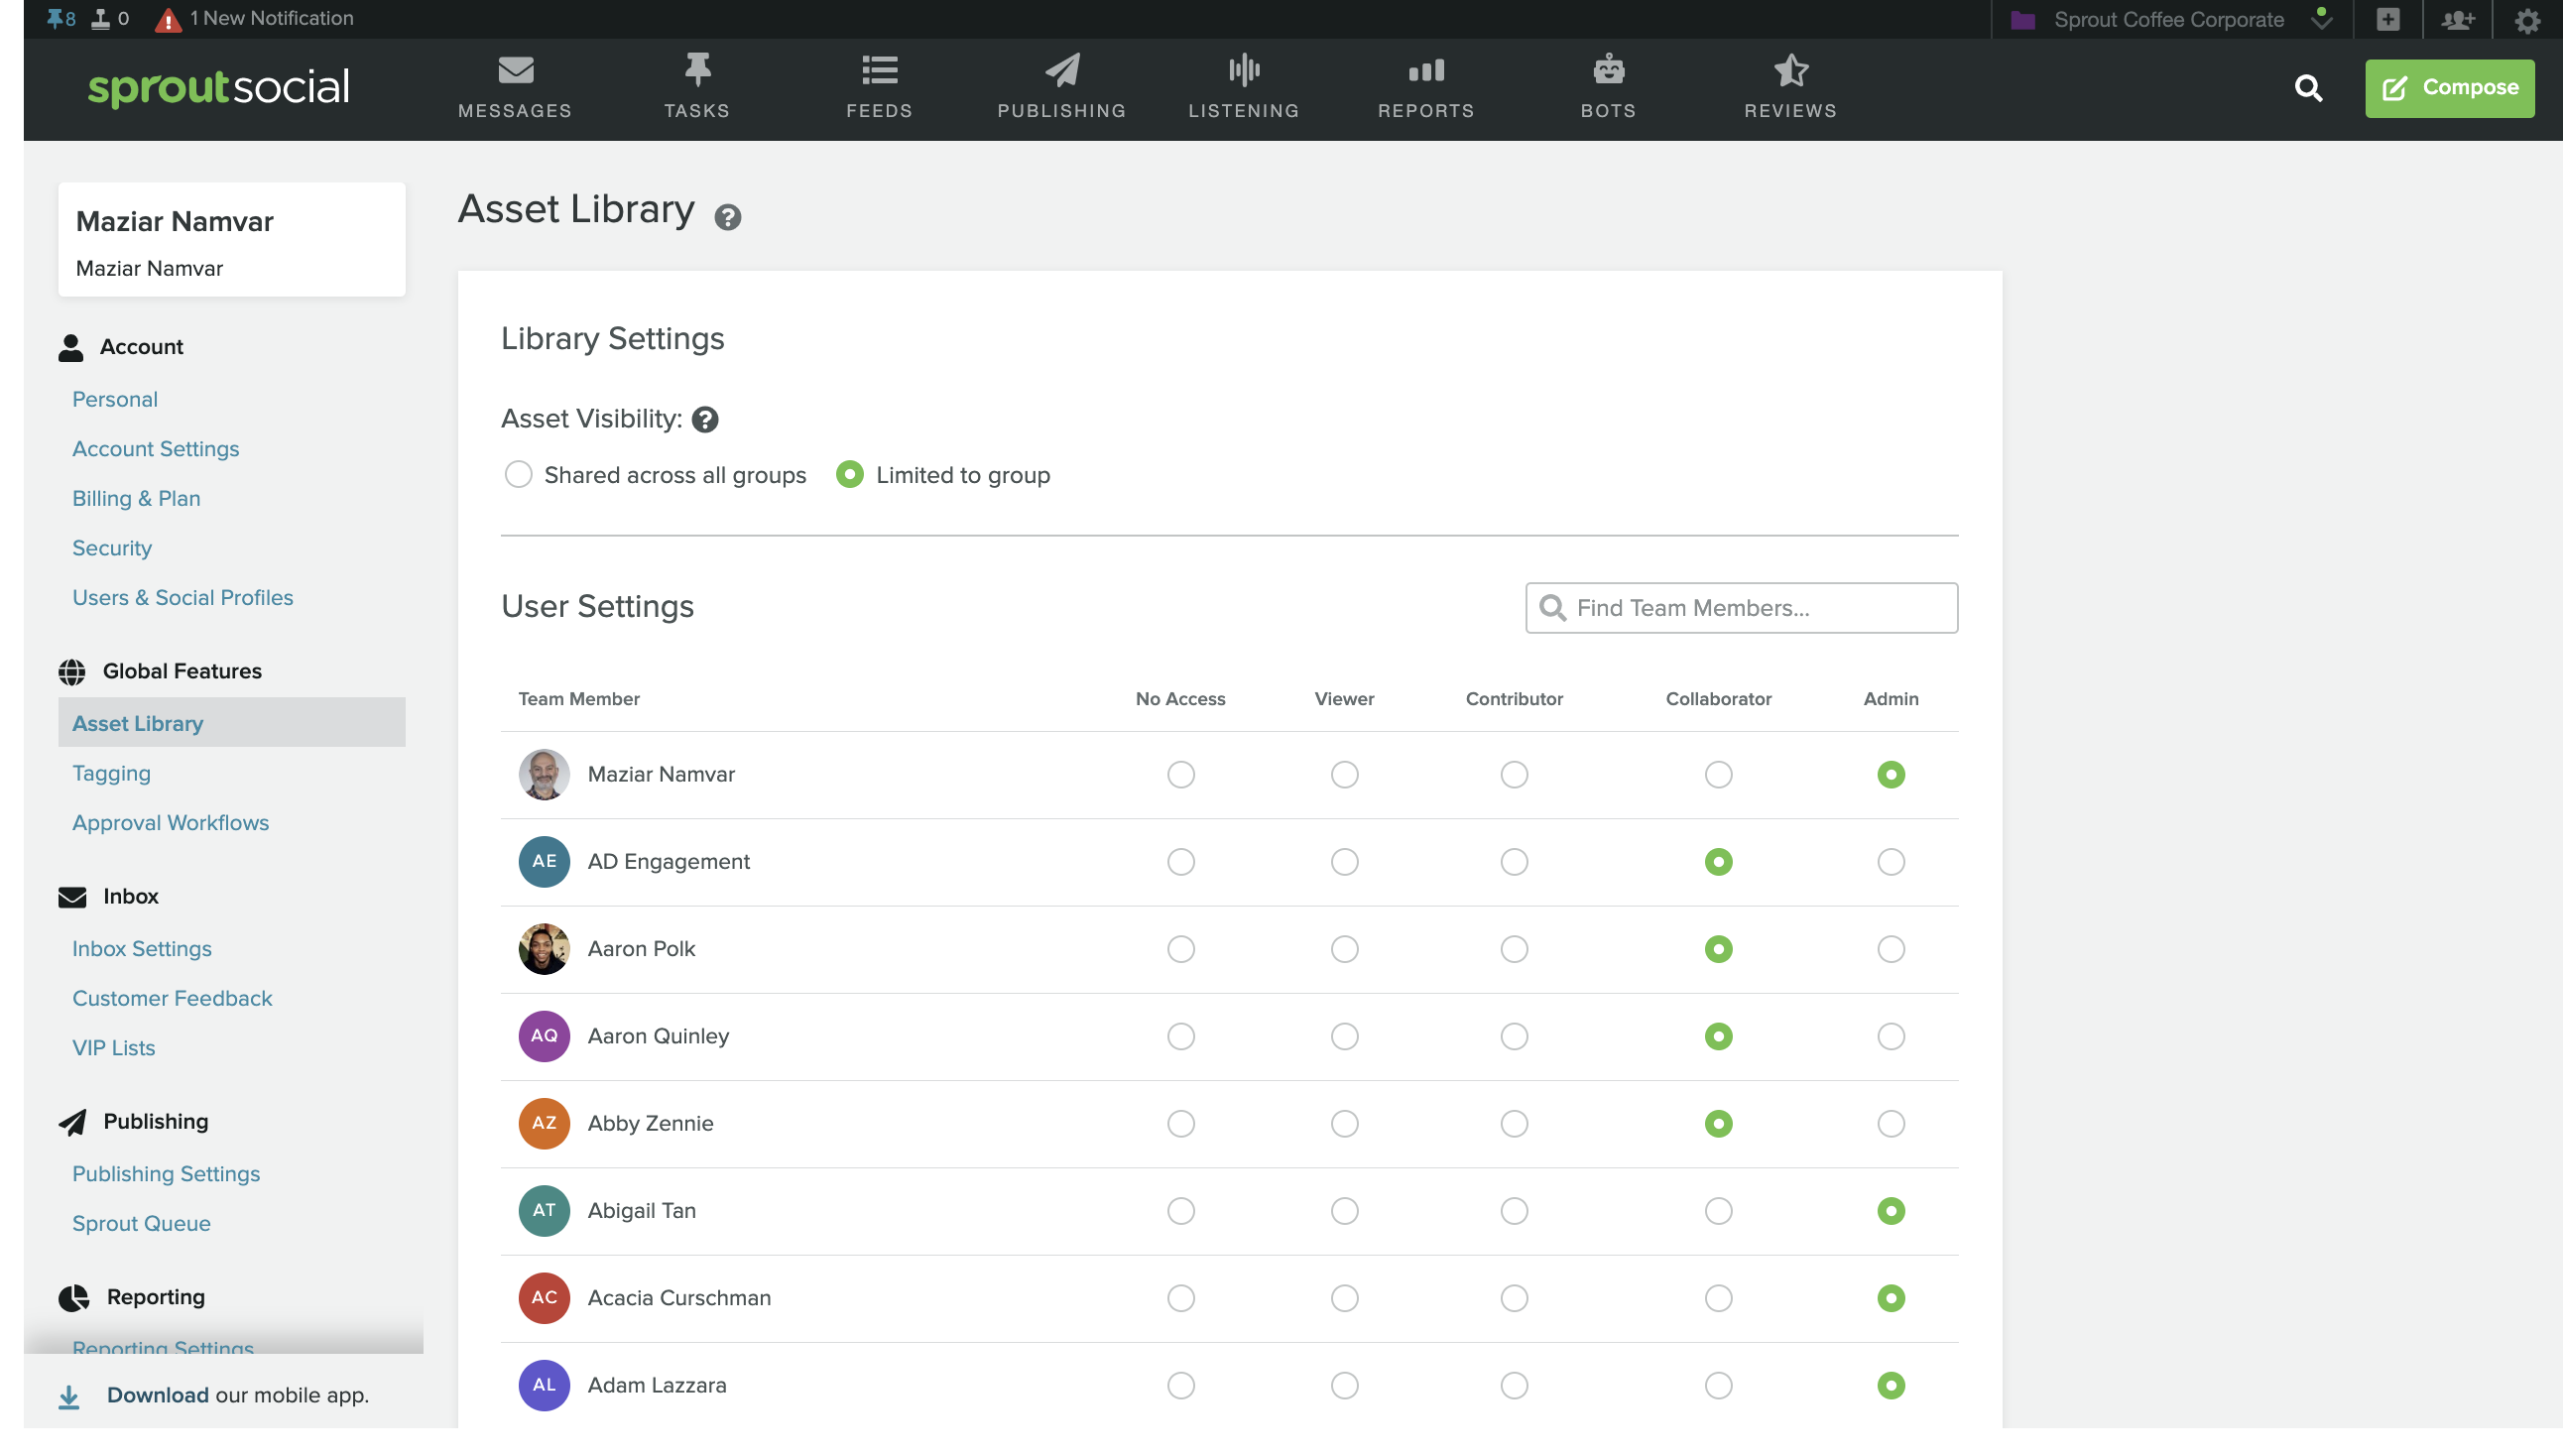Open the Reports bar chart icon
Image resolution: width=2563 pixels, height=1456 pixels.
coord(1426,70)
